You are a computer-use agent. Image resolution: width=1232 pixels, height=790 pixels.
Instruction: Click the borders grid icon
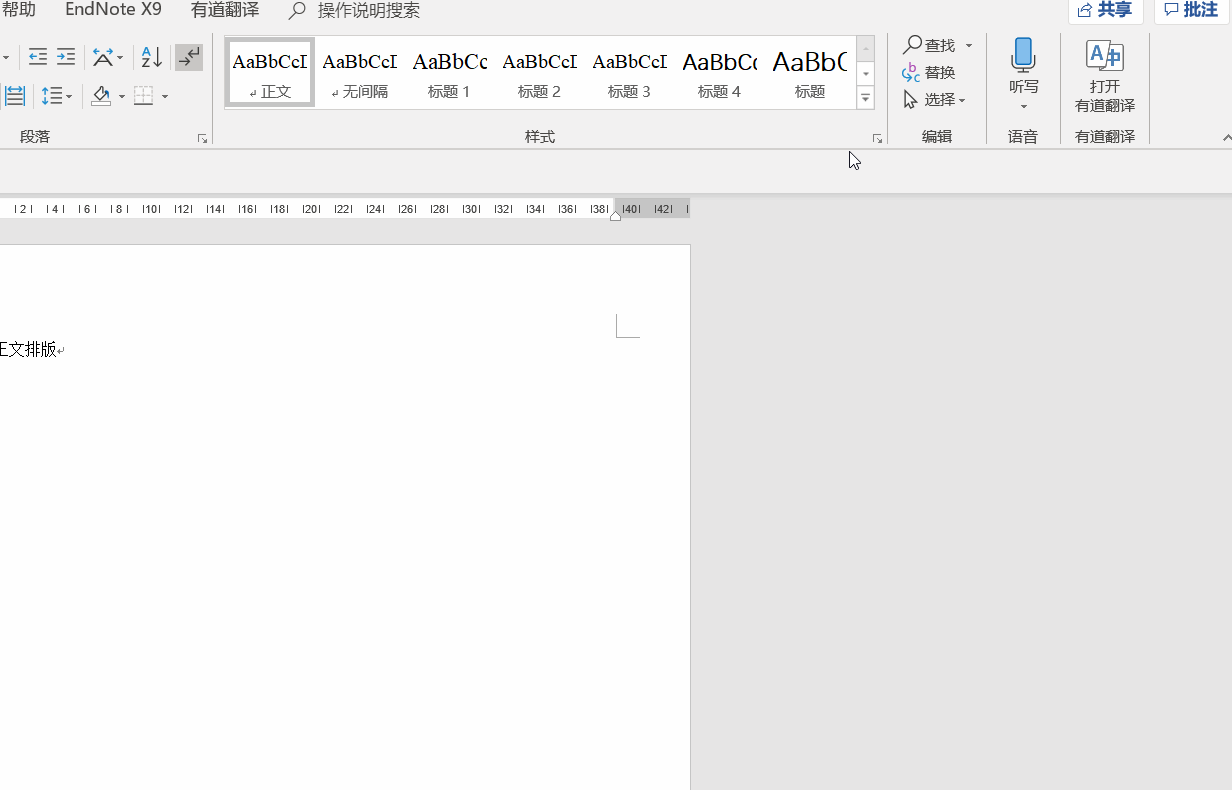click(x=144, y=96)
